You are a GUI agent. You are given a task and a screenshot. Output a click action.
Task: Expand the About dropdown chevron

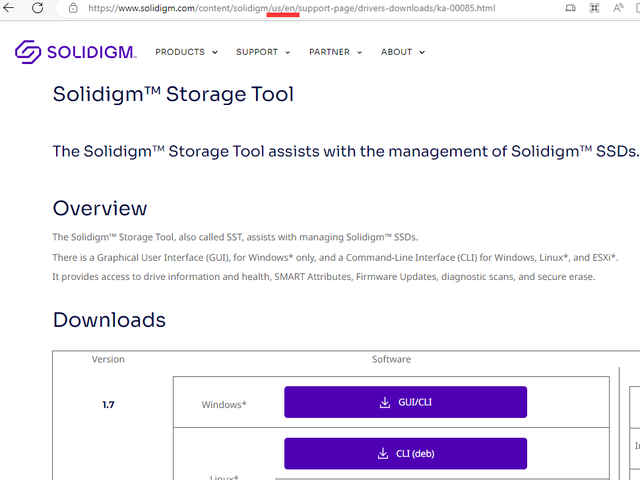click(422, 53)
